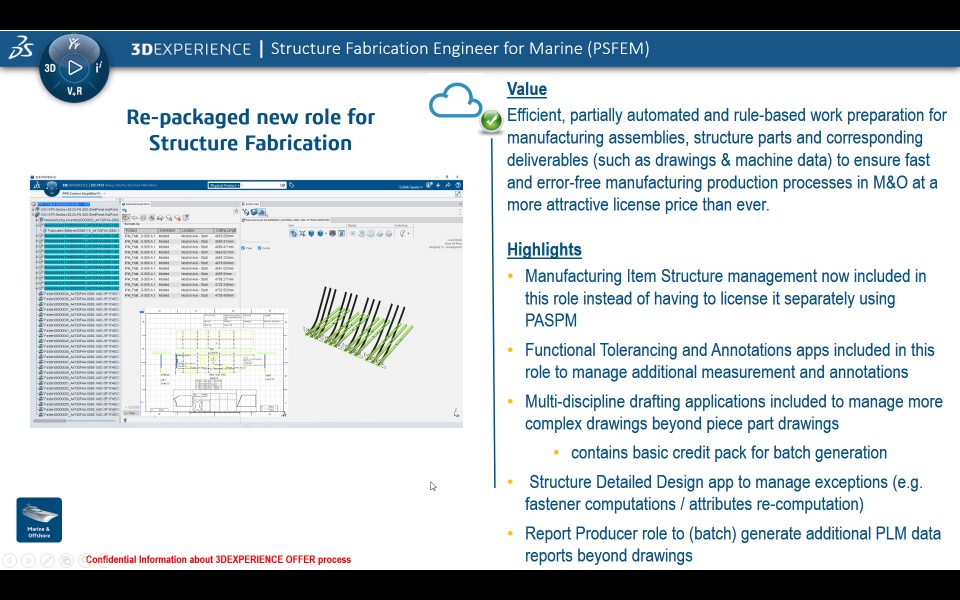Click the tag icon beside the embedded search box
The image size is (960, 600).
[291, 186]
